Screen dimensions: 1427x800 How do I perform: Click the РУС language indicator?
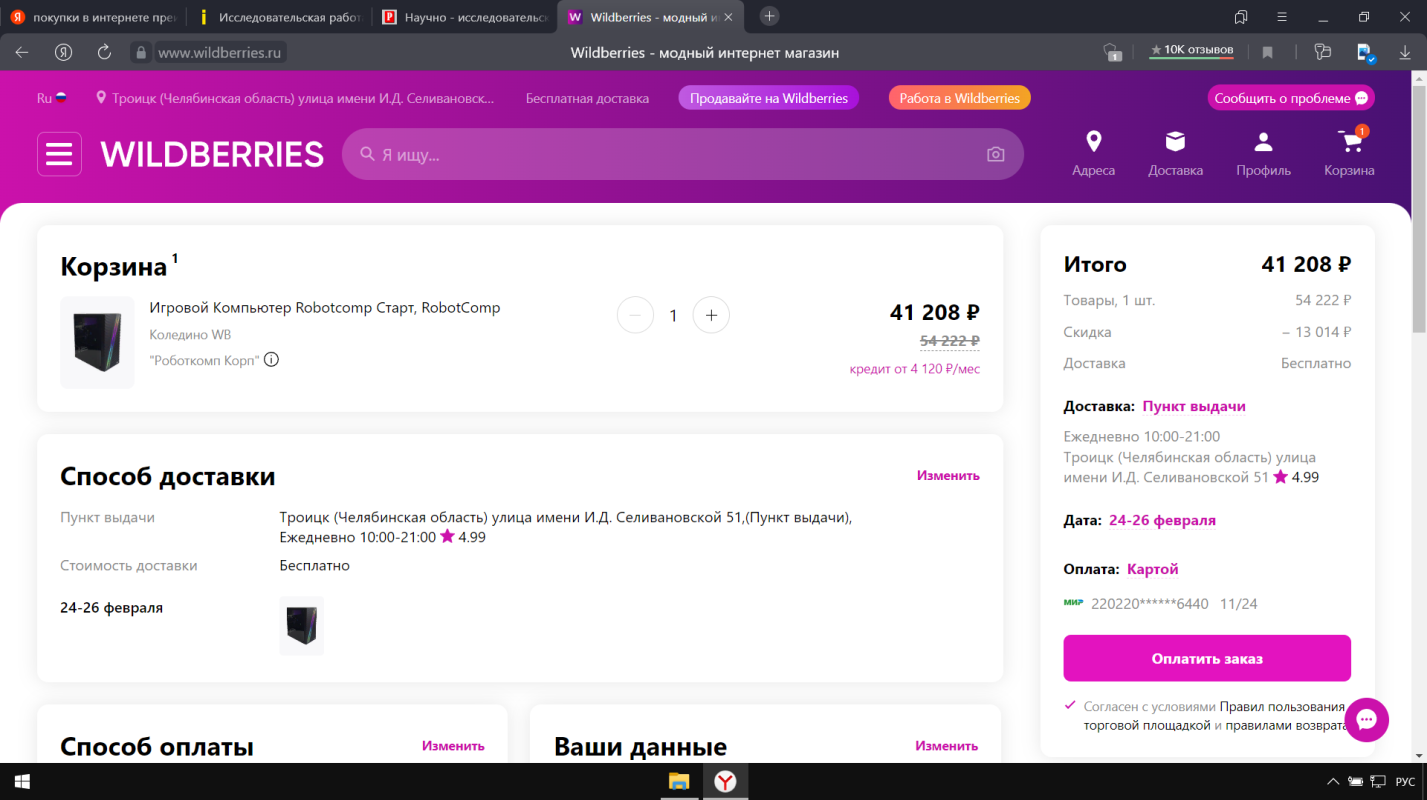click(x=1405, y=781)
